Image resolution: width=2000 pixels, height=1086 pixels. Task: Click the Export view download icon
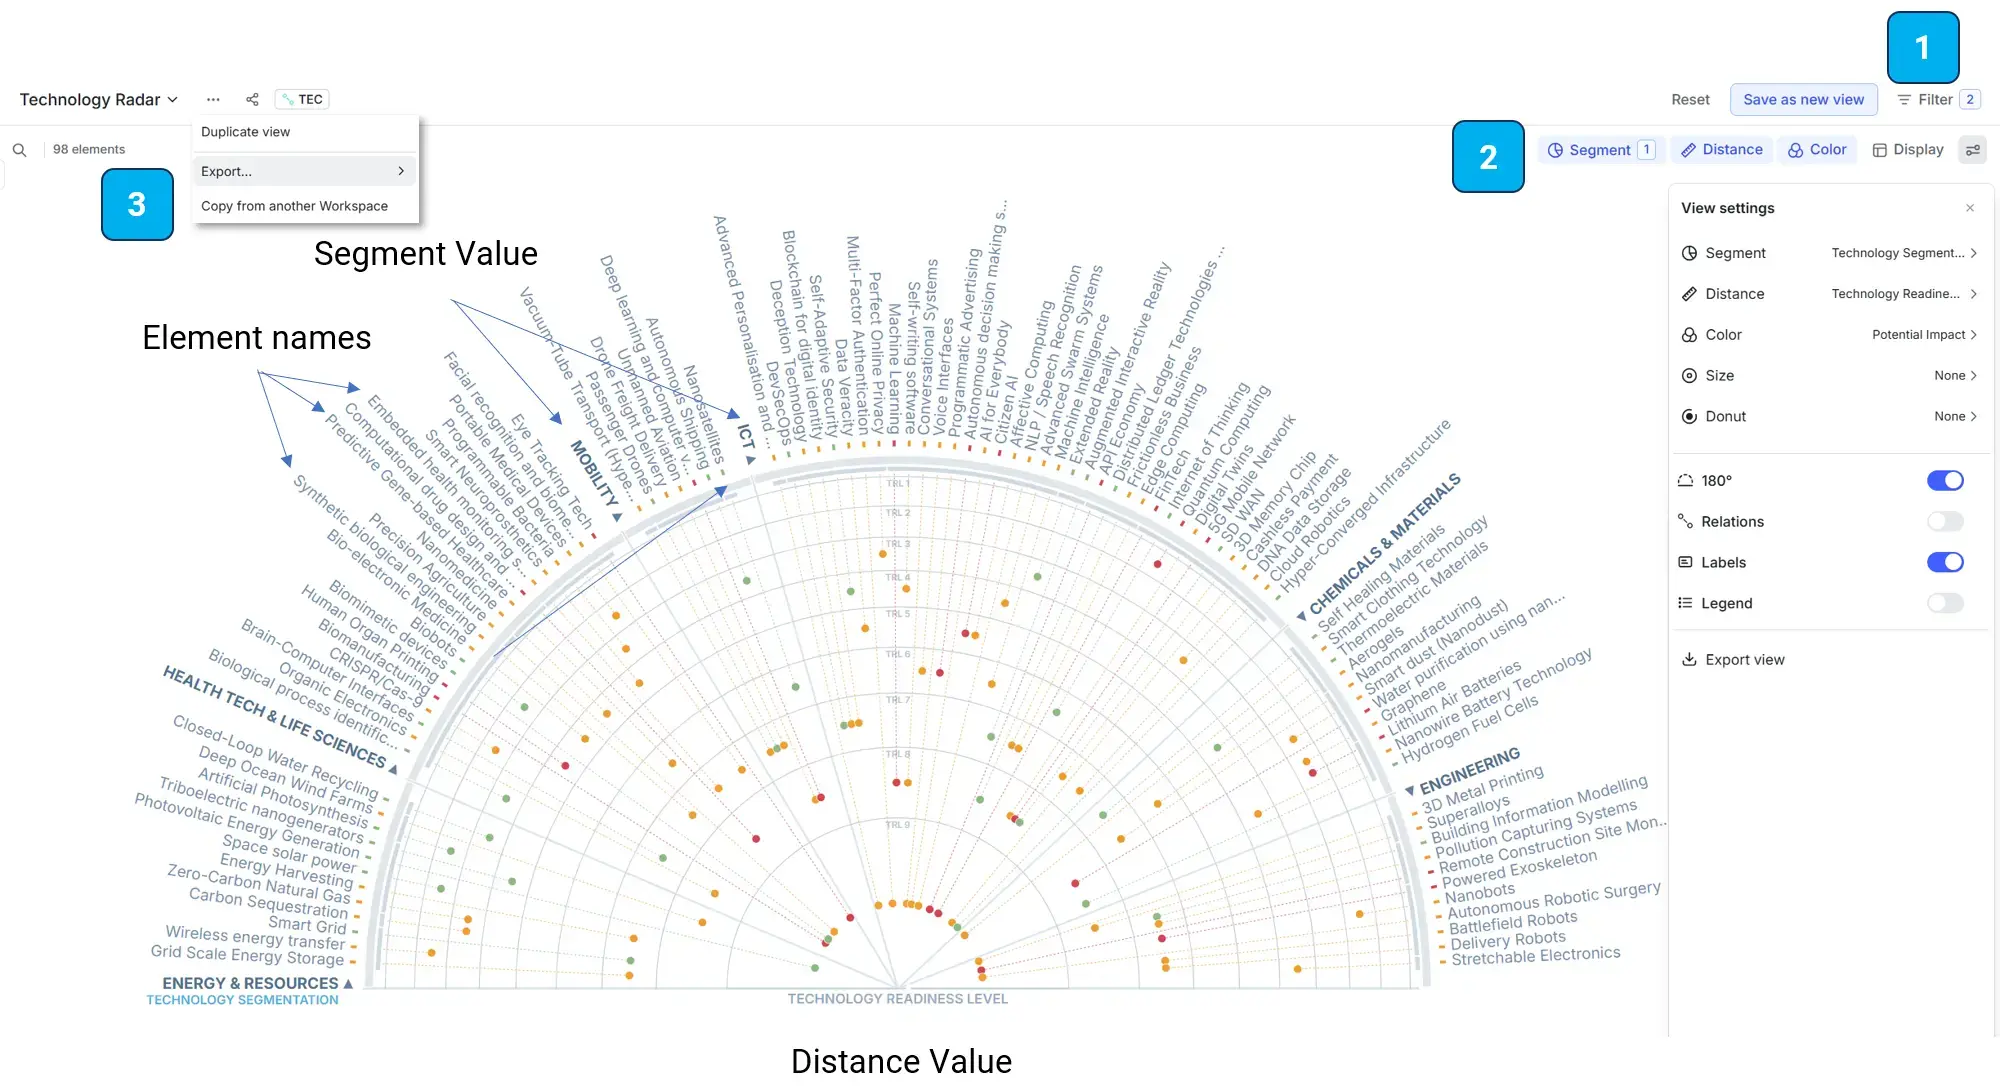tap(1689, 660)
